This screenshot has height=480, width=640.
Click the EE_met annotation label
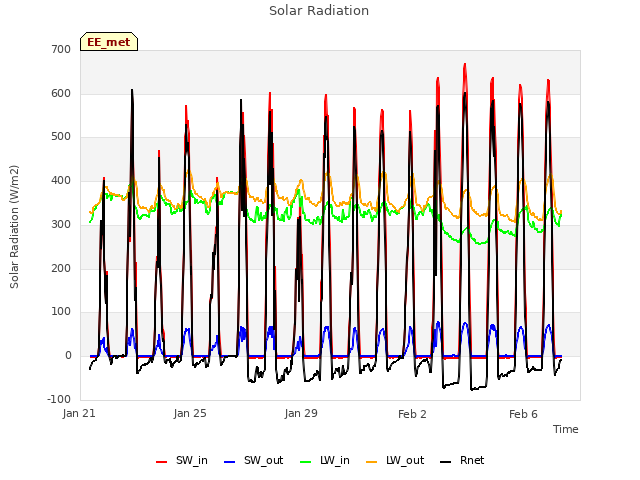pyautogui.click(x=109, y=42)
